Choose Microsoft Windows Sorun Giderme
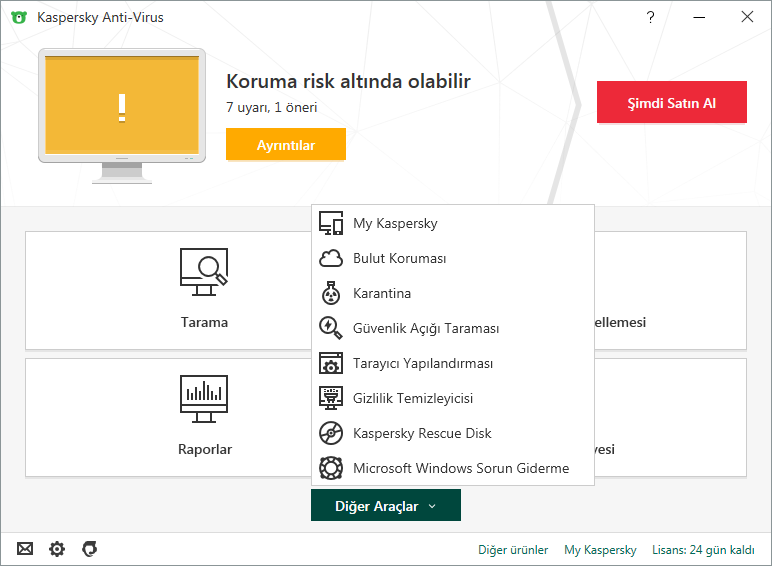Screen dimensions: 772x566 point(453,468)
